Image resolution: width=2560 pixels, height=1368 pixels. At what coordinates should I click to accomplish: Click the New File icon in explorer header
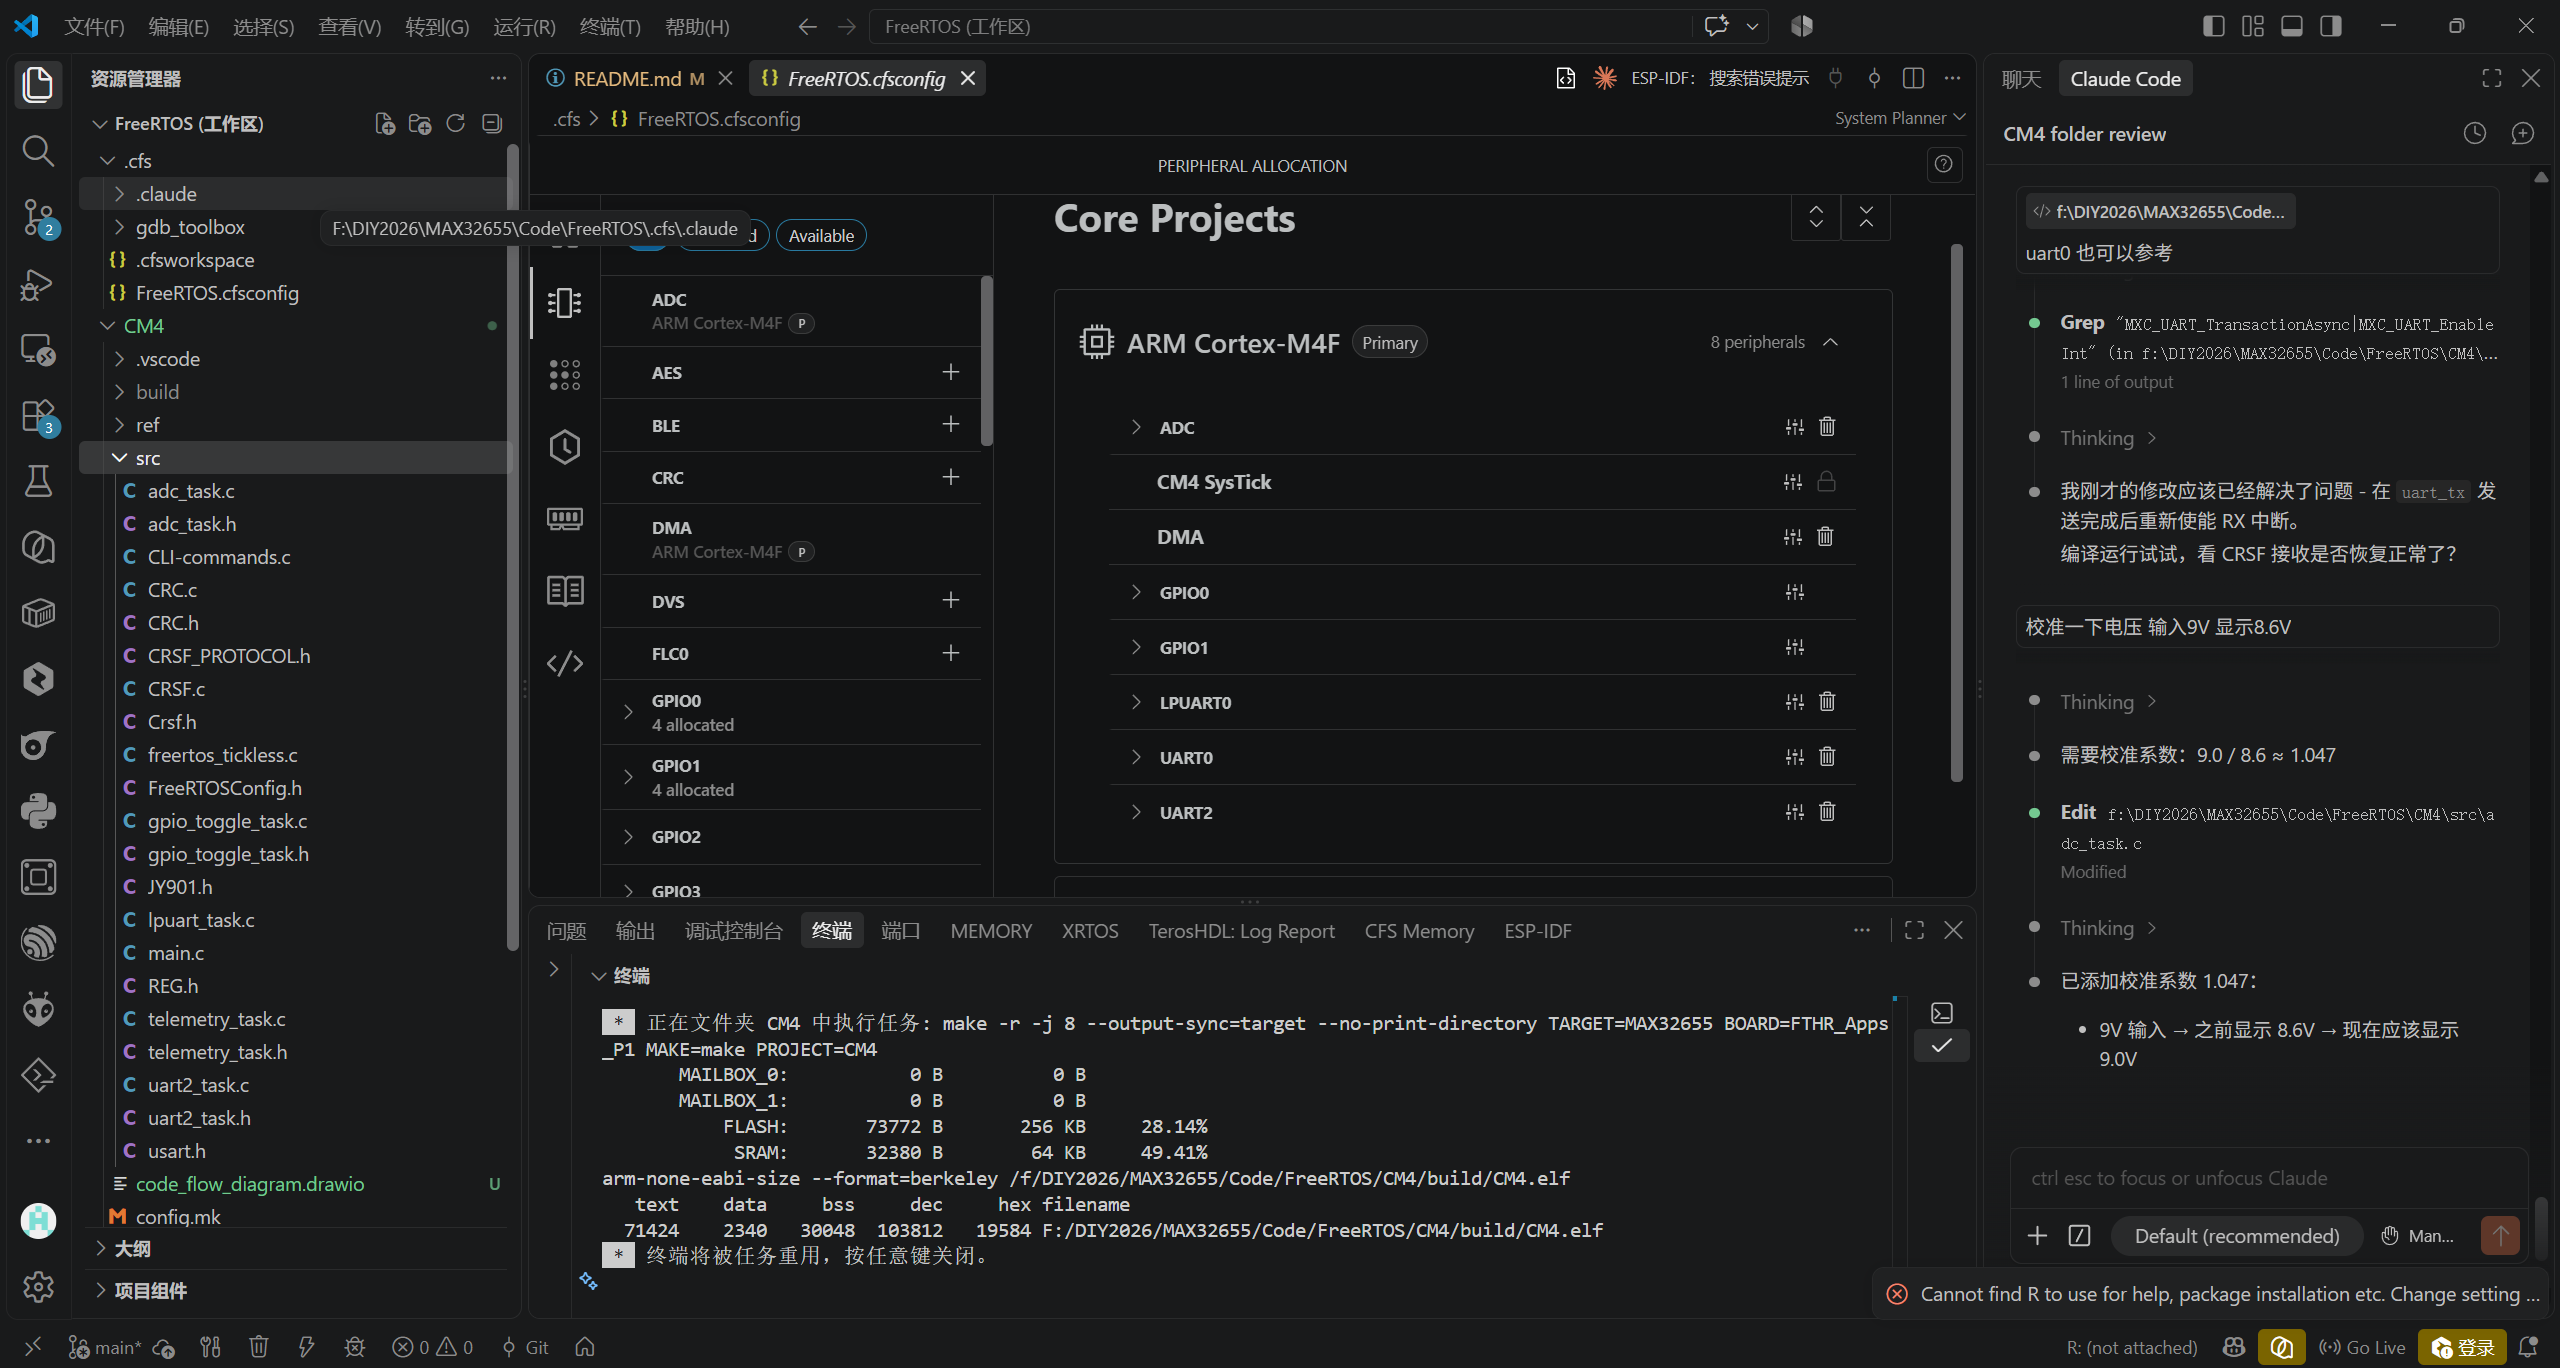click(385, 123)
